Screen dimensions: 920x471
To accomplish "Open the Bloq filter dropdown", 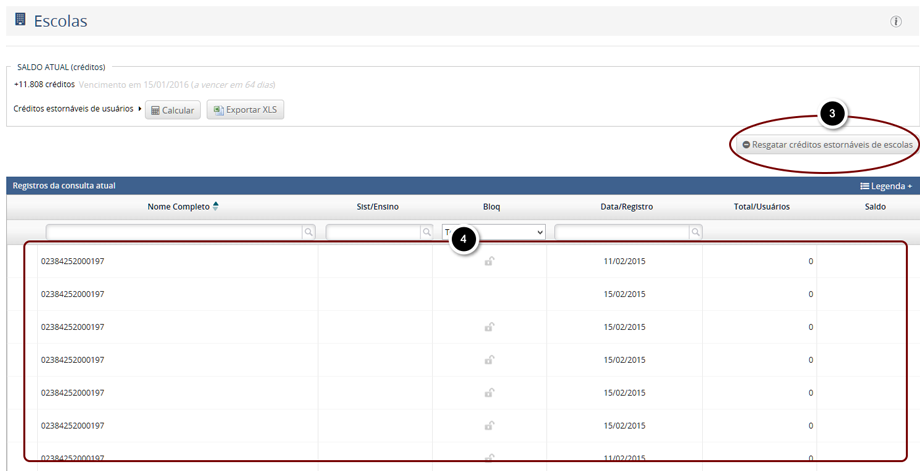I will tap(494, 232).
